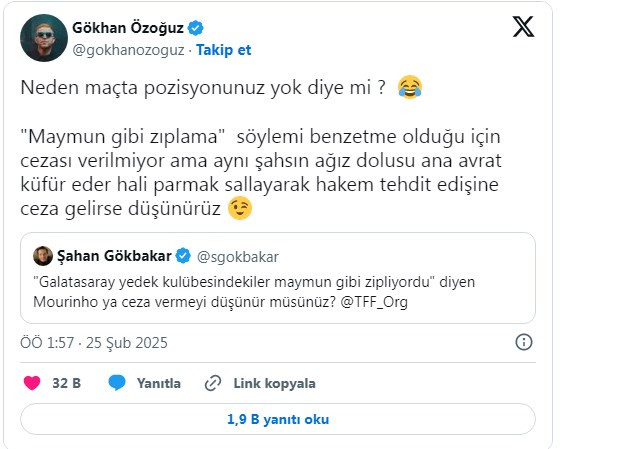Screen dimensions: 643x449
Task: Click the winking face emoji
Action: click(239, 209)
